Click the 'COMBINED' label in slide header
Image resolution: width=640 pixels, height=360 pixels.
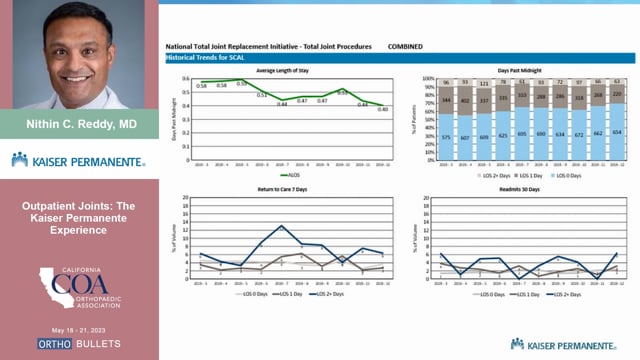(405, 47)
